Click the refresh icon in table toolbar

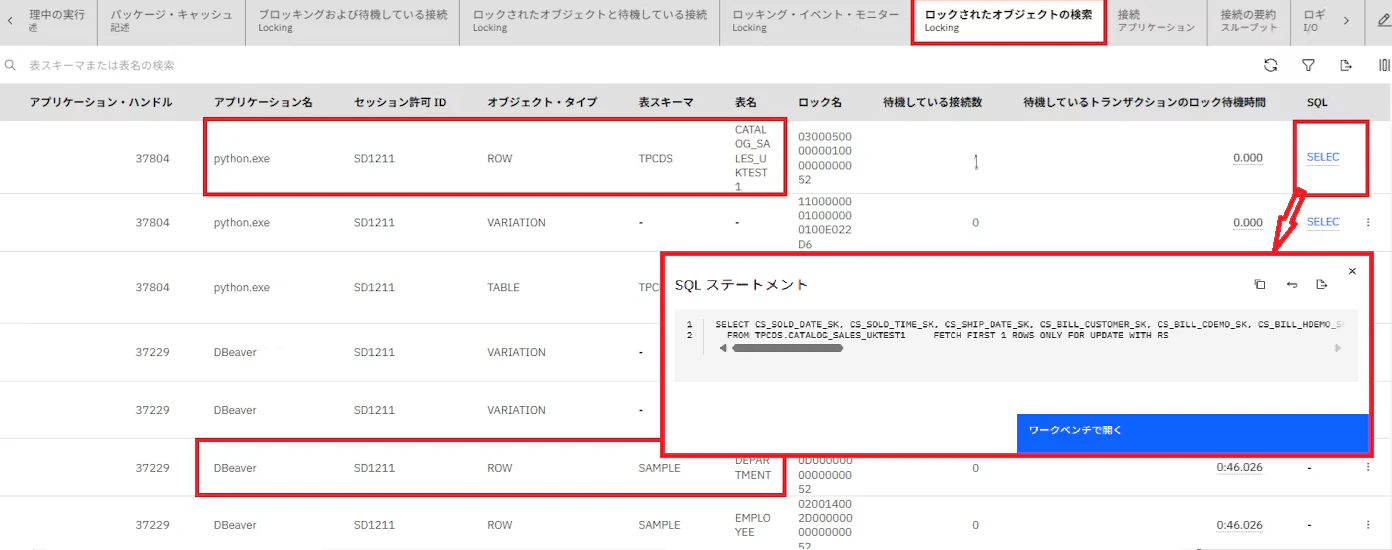point(1270,65)
